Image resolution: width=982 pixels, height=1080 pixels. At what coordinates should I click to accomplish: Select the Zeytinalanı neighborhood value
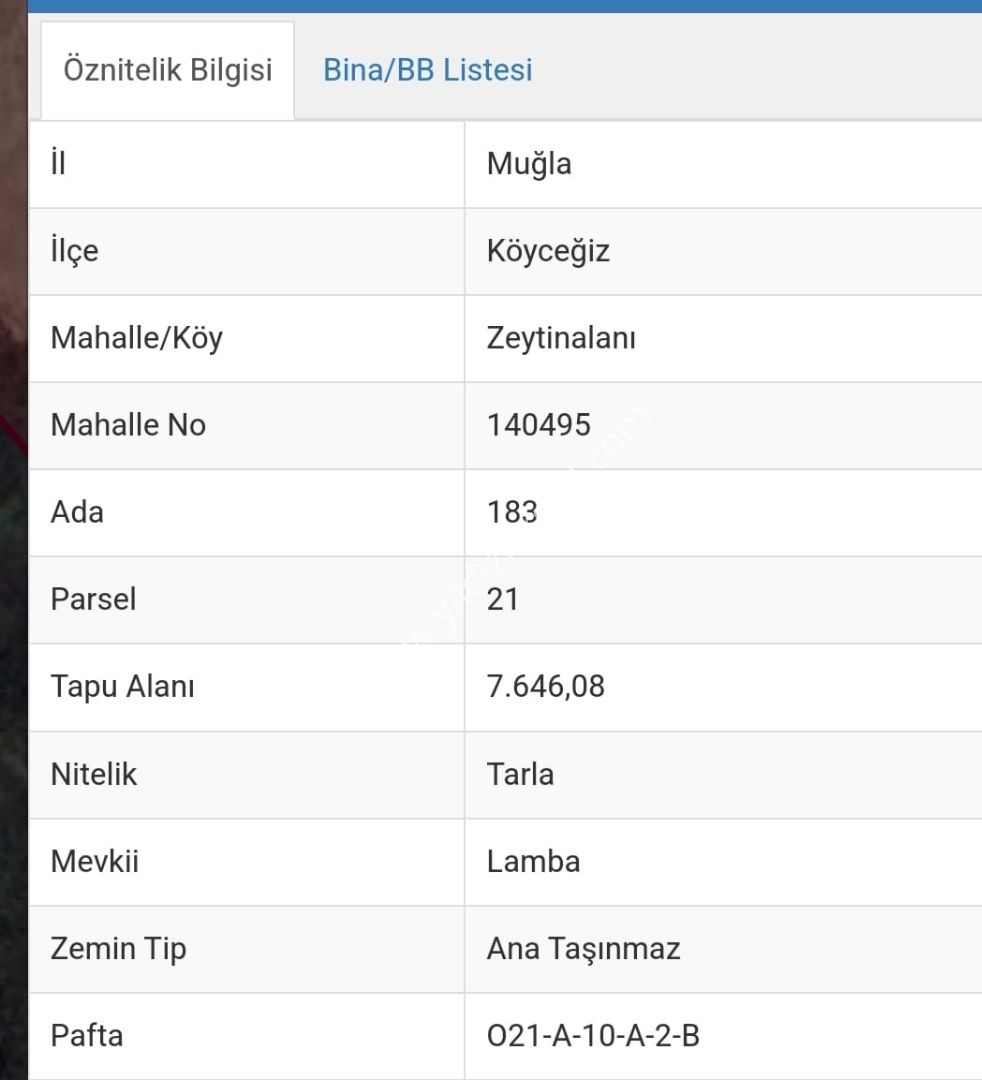(561, 338)
